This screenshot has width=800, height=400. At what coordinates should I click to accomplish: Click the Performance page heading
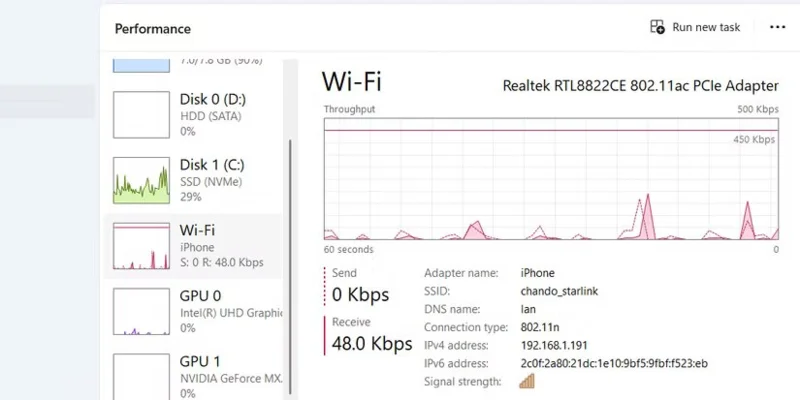pyautogui.click(x=152, y=29)
